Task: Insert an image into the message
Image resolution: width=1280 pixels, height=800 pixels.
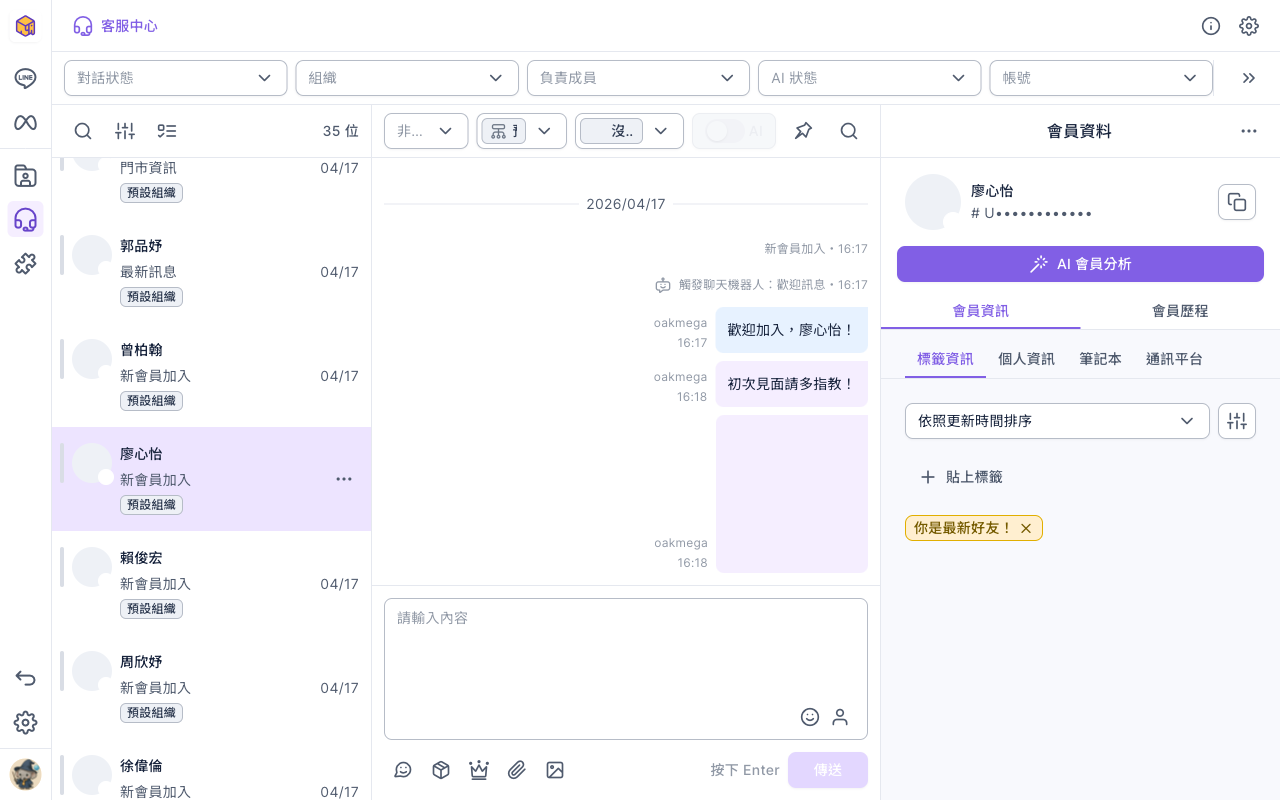Action: (x=555, y=770)
